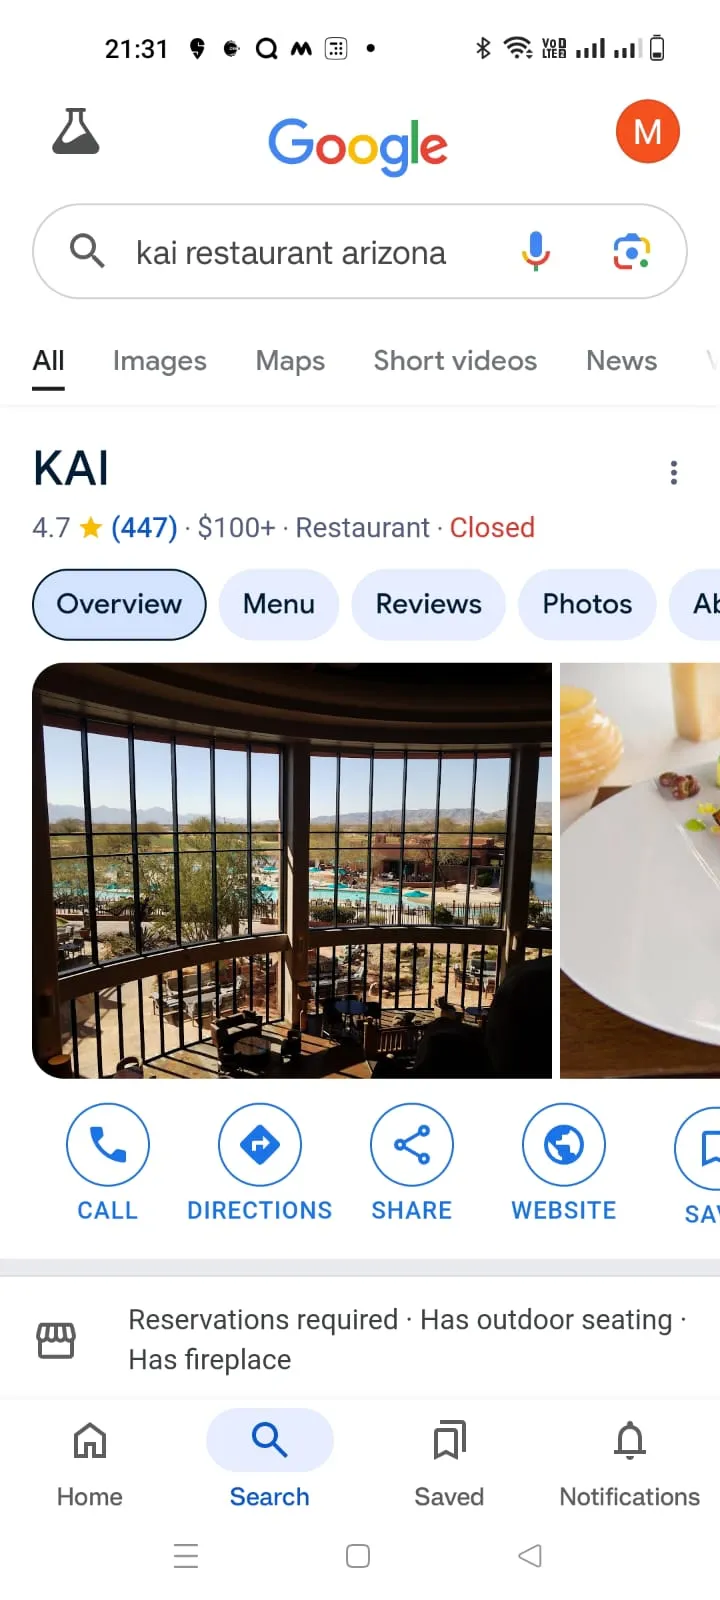Image resolution: width=720 pixels, height=1600 pixels.
Task: Open the restaurant window view photo
Action: coord(292,870)
